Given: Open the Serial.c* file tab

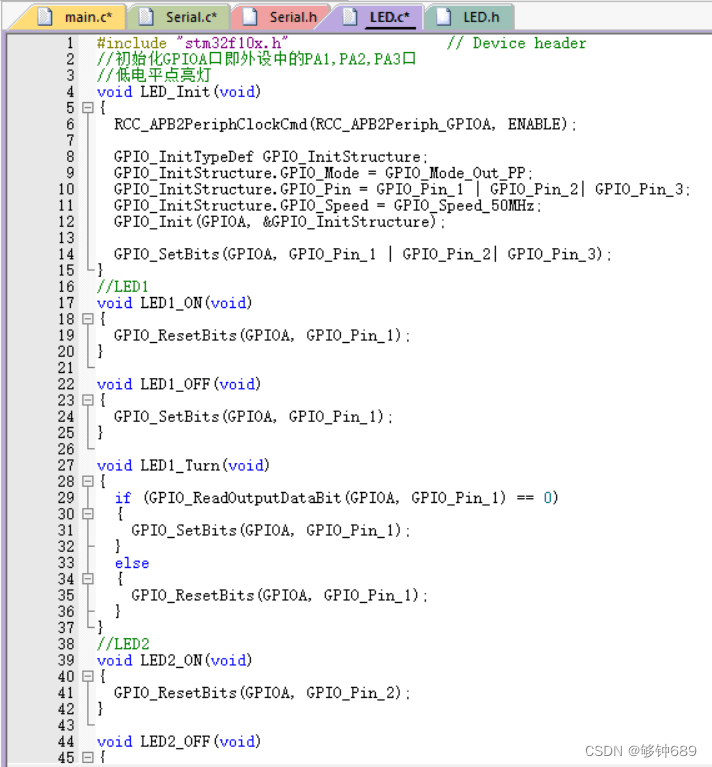Looking at the screenshot, I should (x=179, y=17).
